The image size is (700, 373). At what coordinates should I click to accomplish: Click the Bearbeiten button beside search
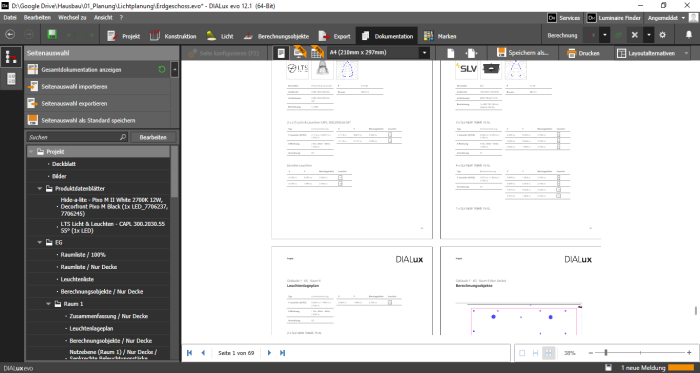[153, 137]
